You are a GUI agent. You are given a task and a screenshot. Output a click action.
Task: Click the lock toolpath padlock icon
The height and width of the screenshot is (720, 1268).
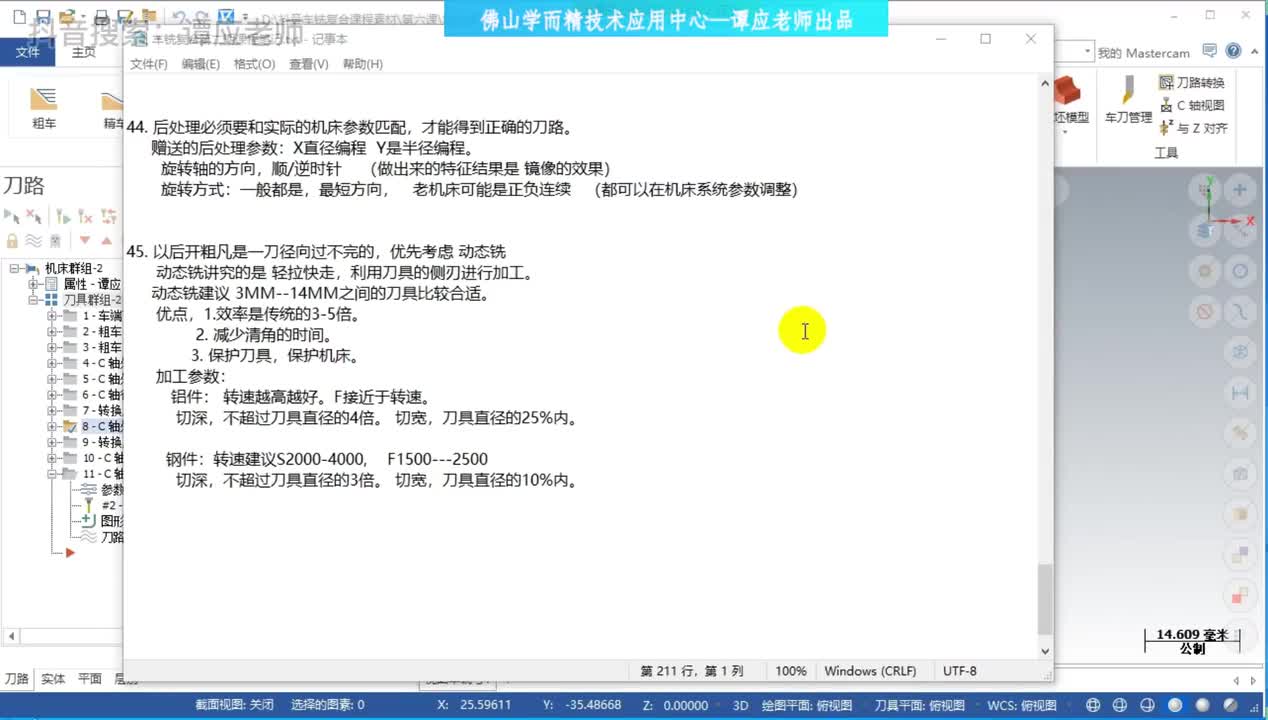[12, 240]
